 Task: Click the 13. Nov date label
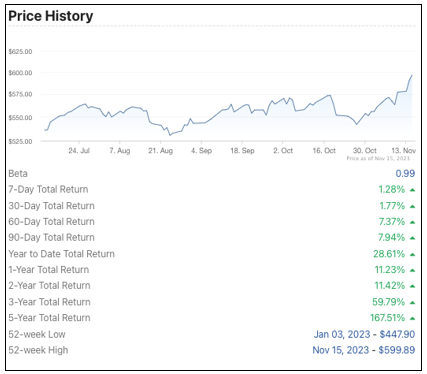404,151
